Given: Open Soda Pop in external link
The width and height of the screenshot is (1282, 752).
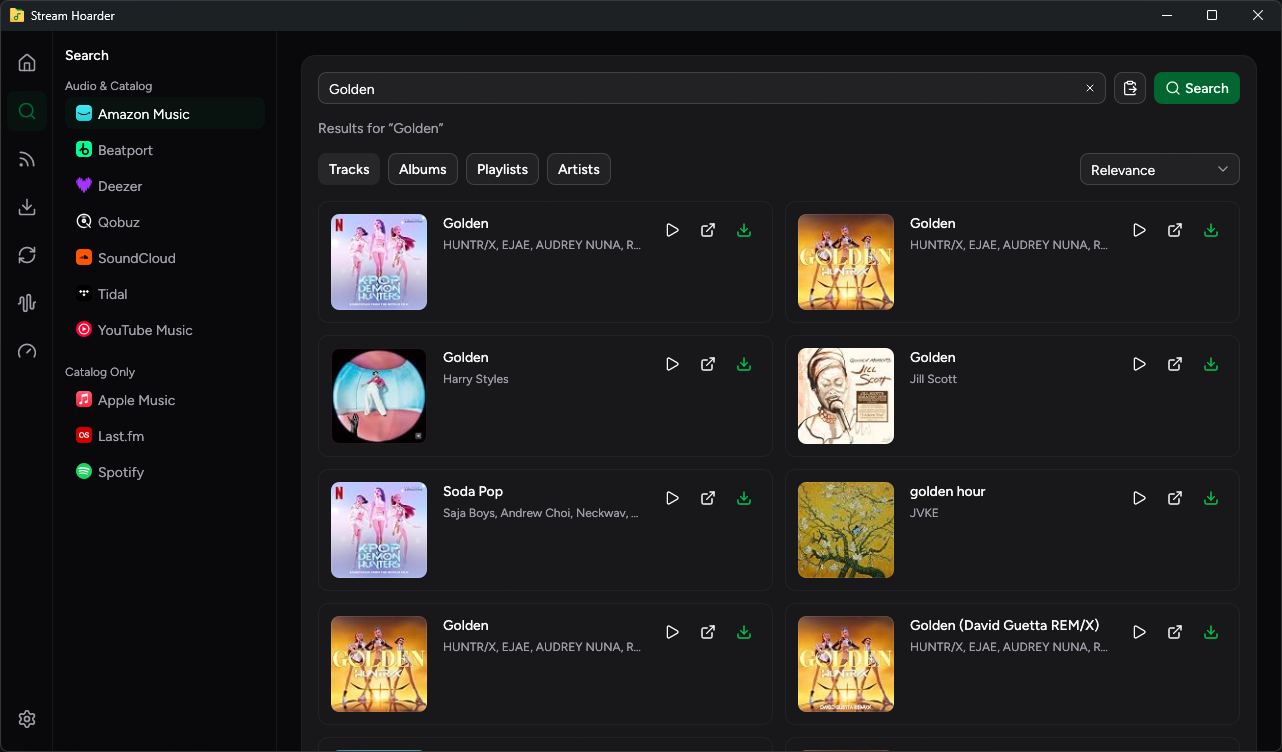Looking at the screenshot, I should (x=708, y=498).
